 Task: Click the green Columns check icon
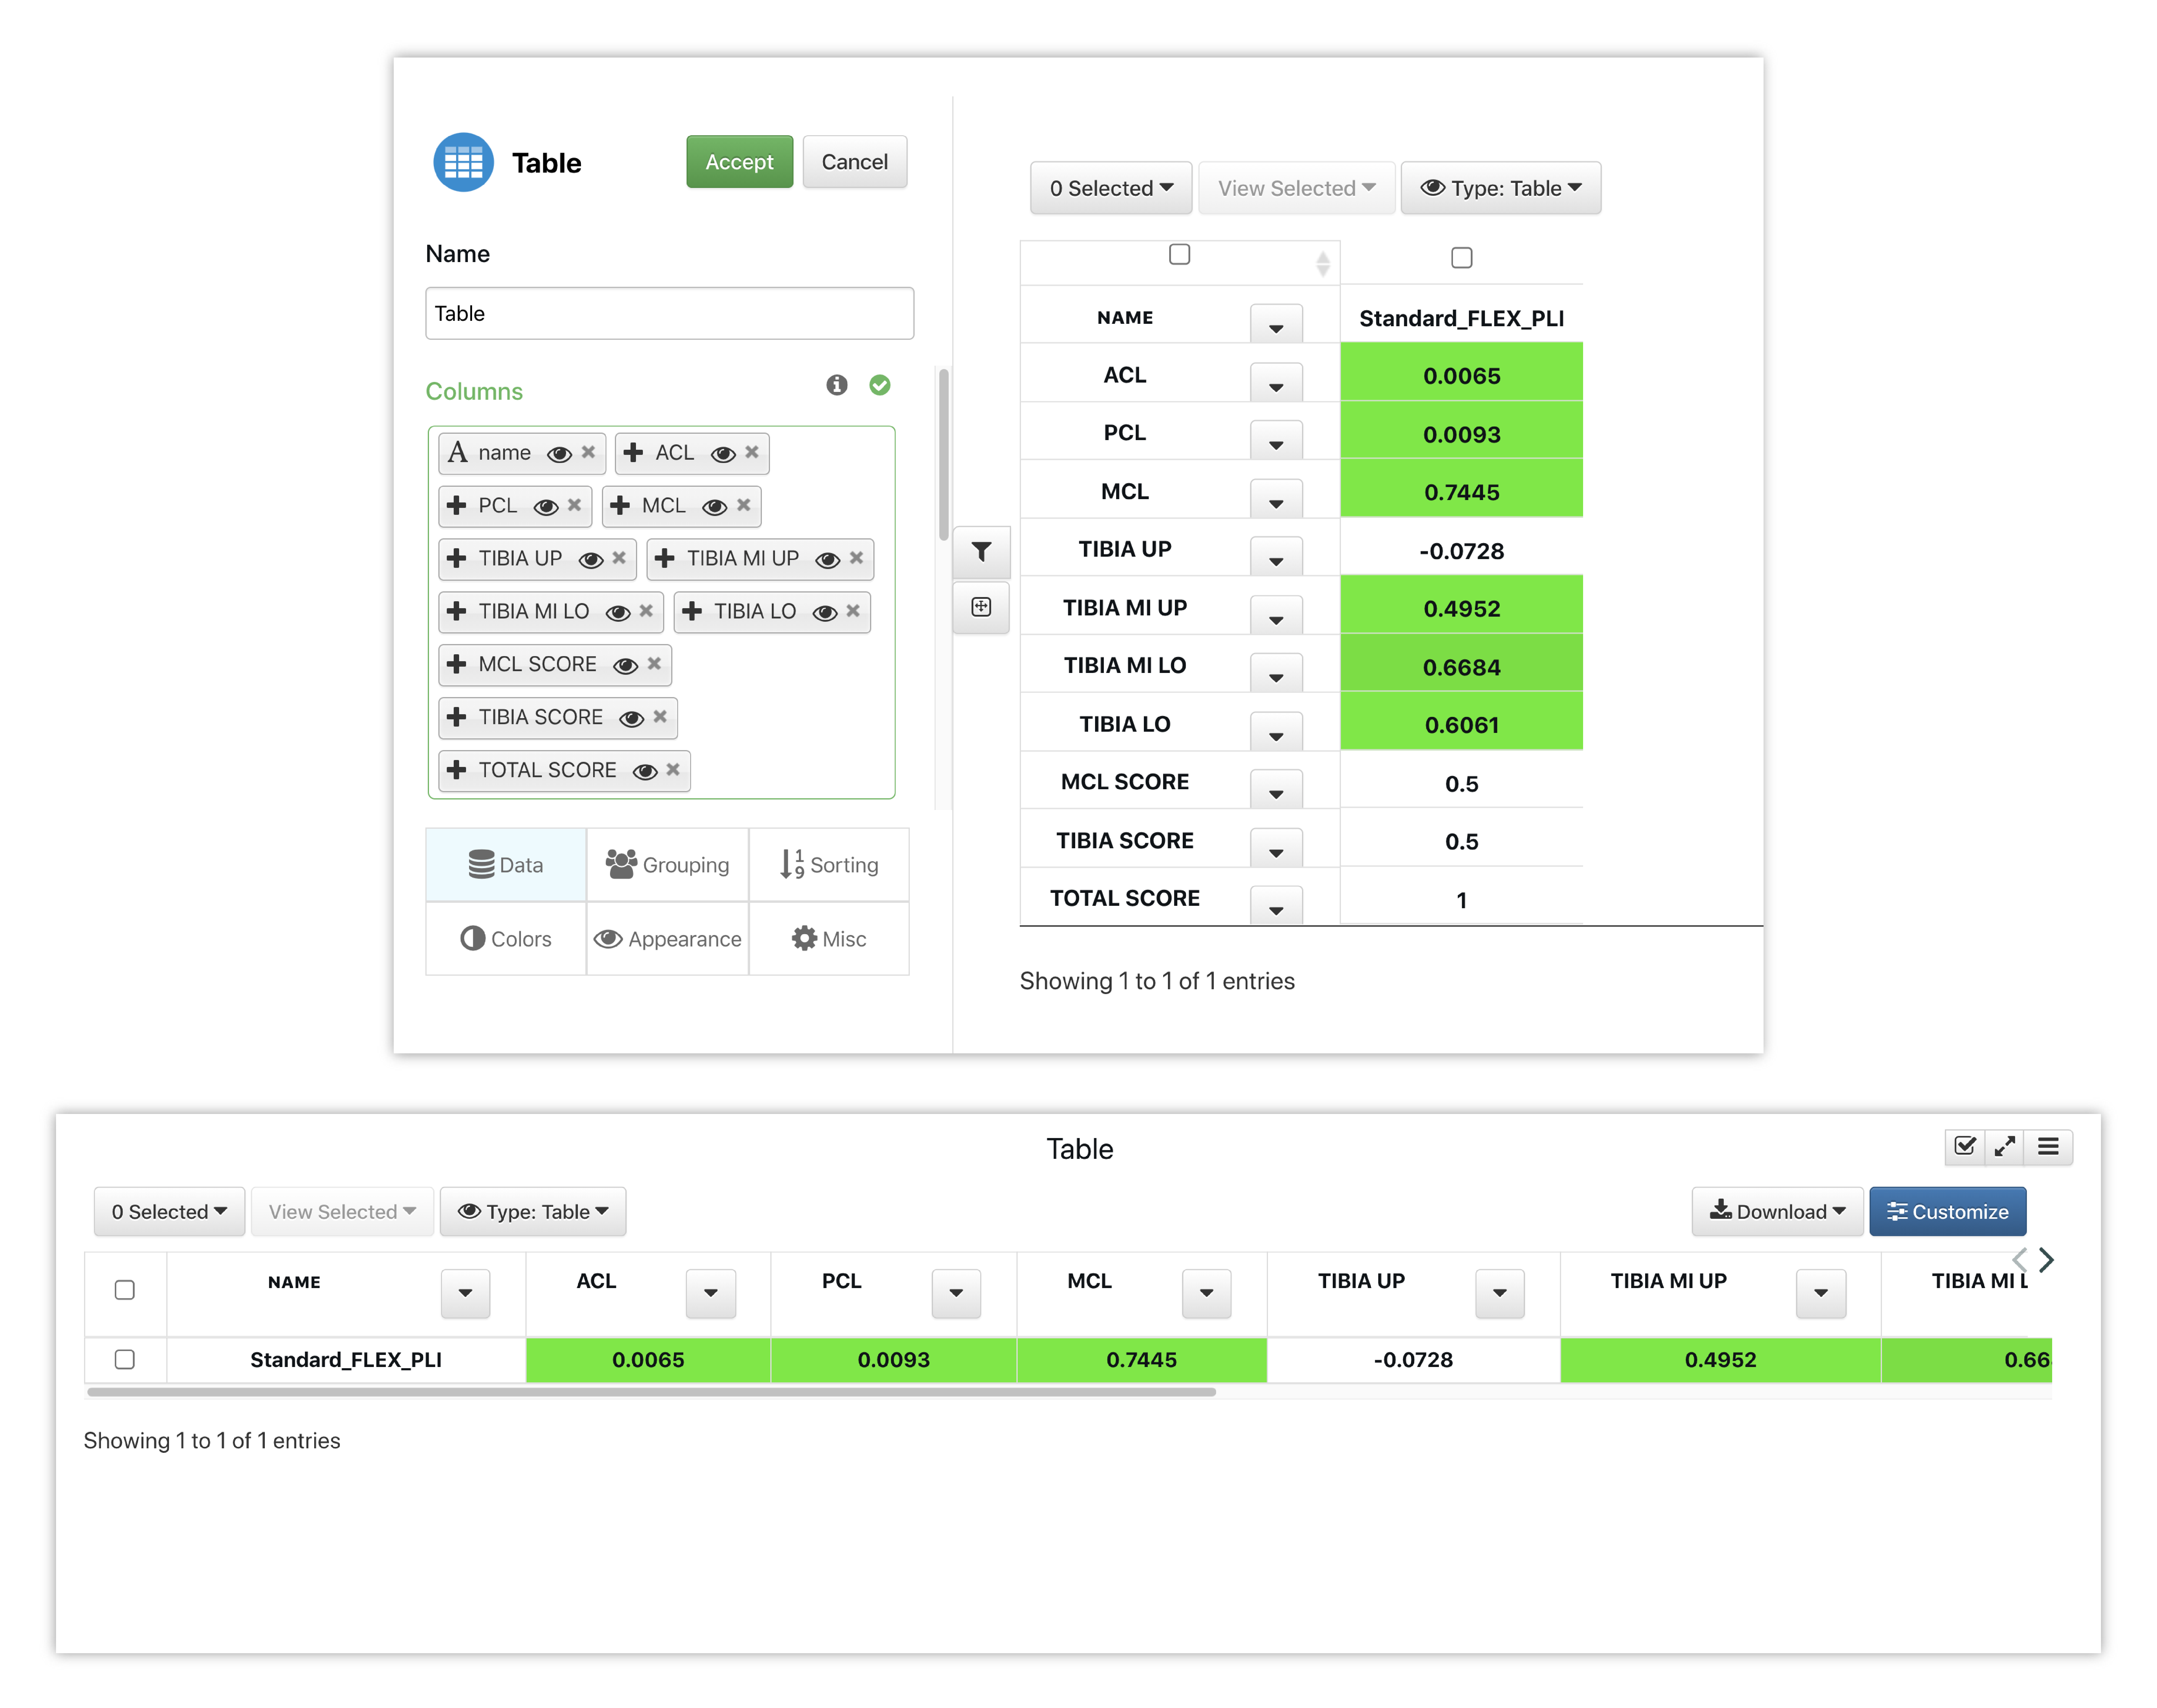pos(880,385)
